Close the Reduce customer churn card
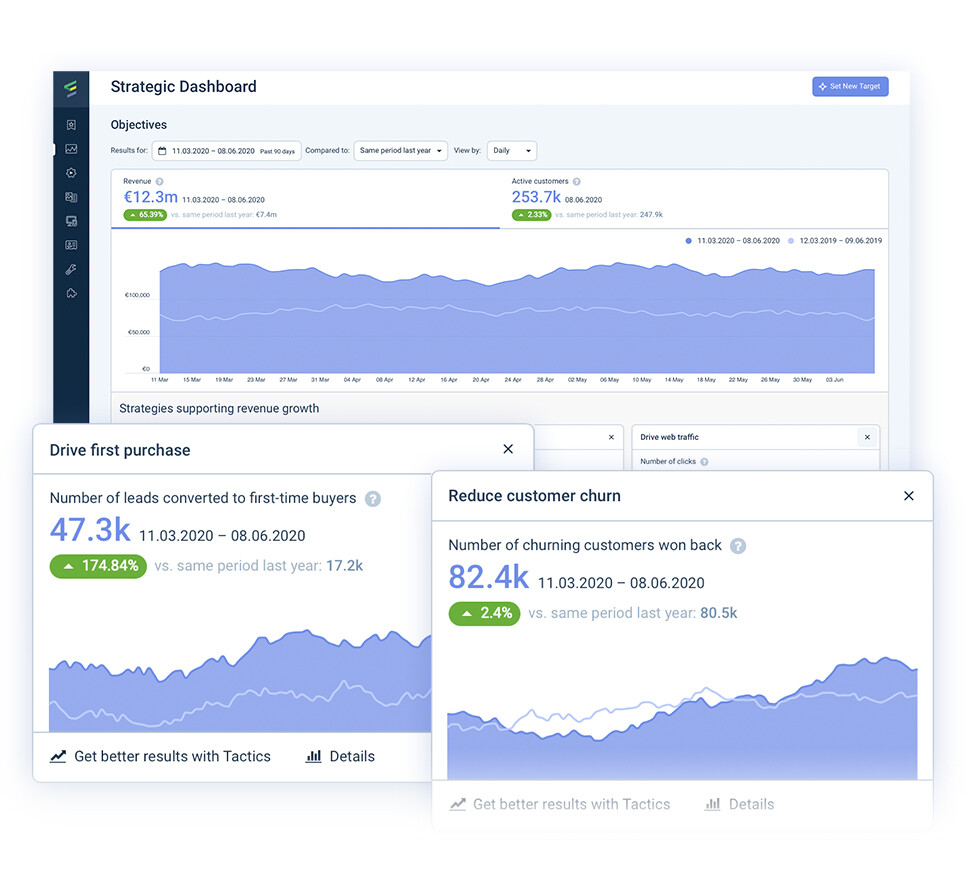This screenshot has width=968, height=880. 909,496
